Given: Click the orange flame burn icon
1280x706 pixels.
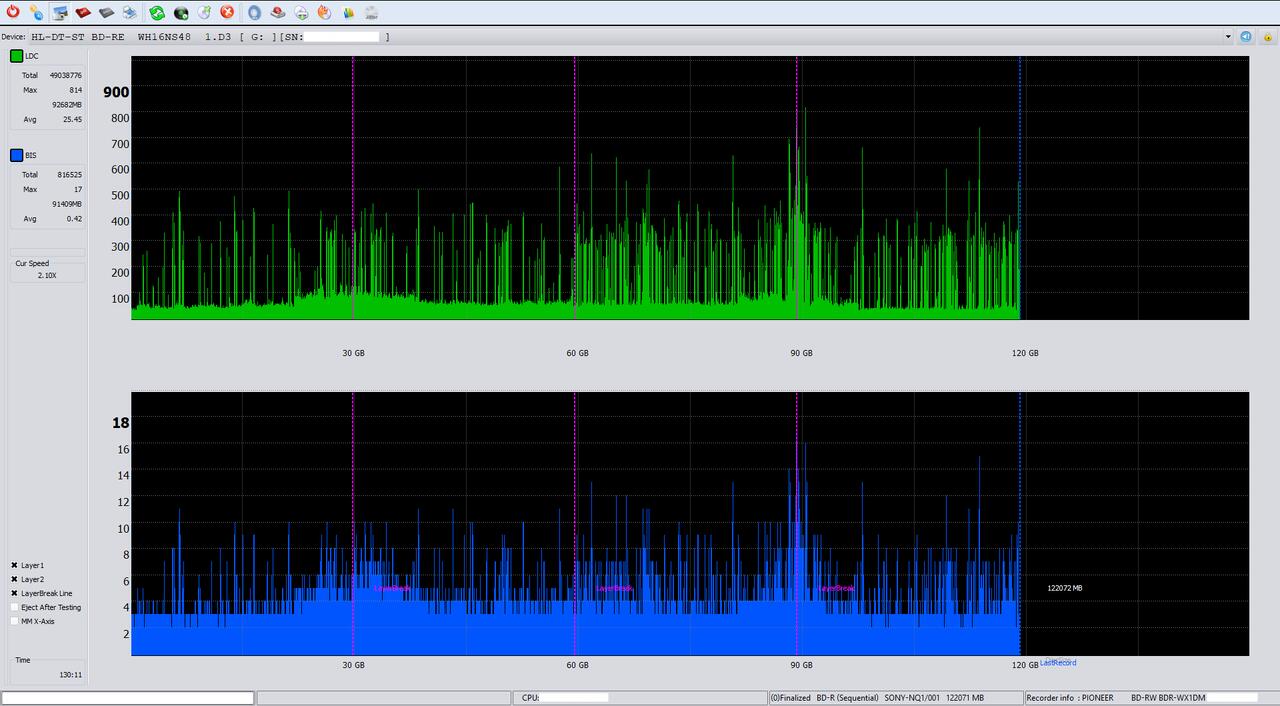Looking at the screenshot, I should (x=324, y=12).
